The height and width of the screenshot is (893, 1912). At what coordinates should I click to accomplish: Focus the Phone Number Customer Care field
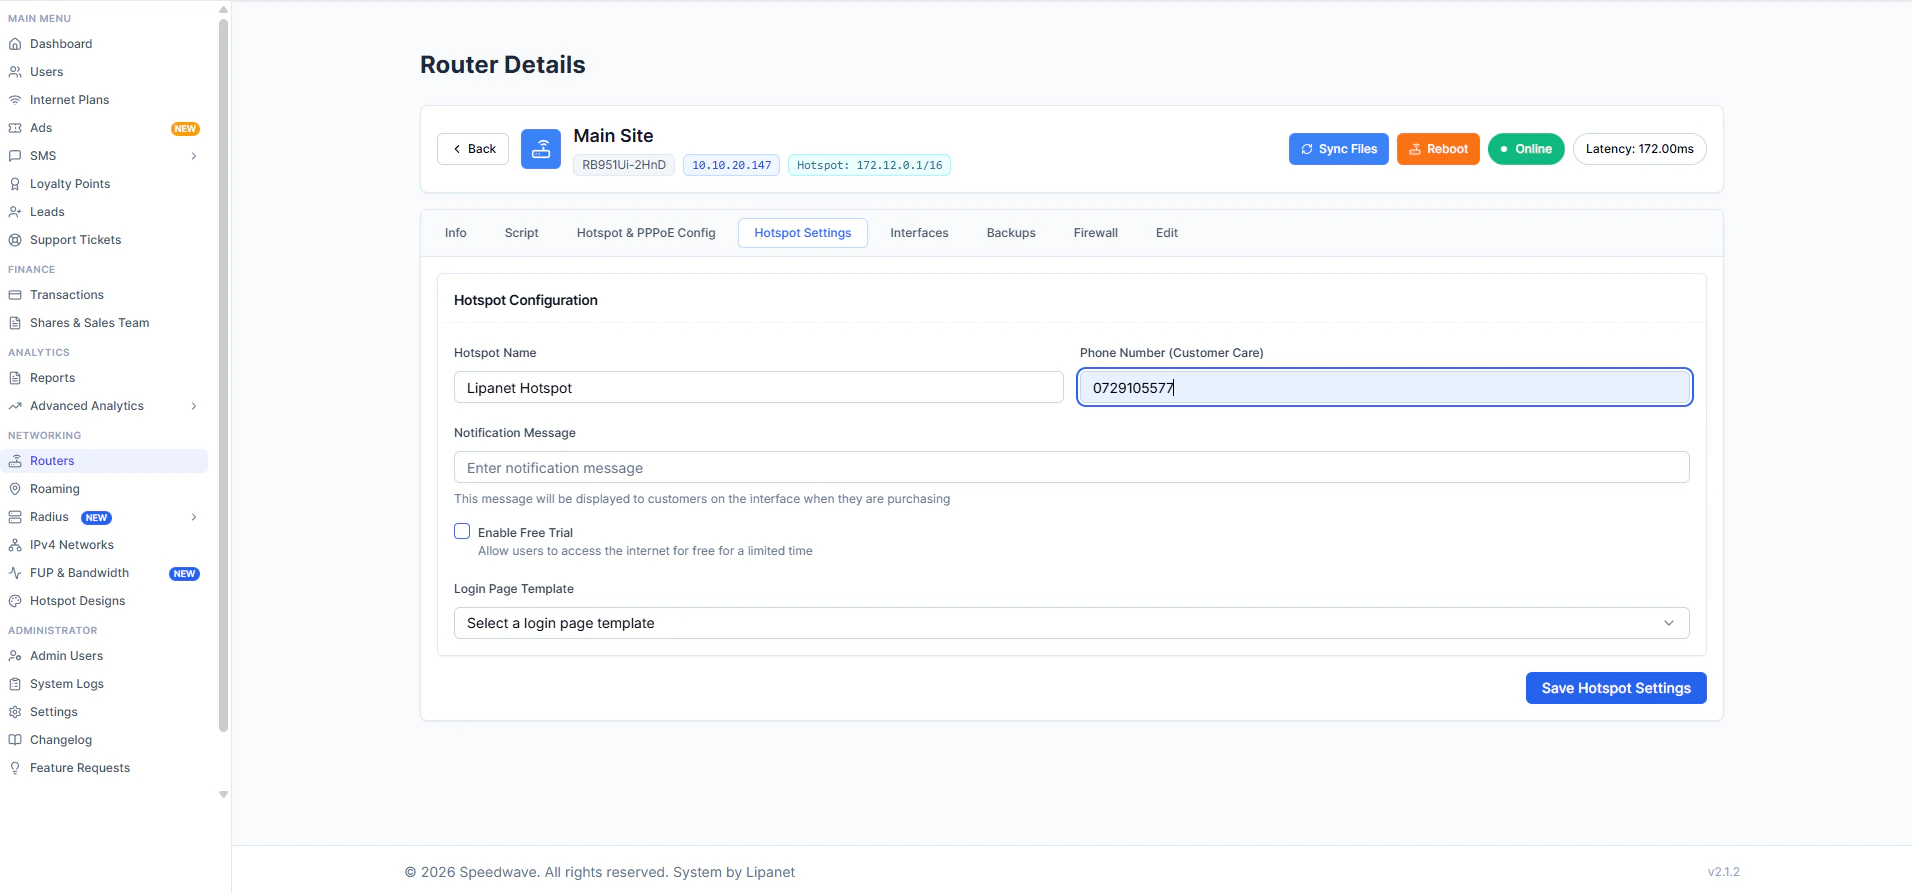[x=1385, y=387]
